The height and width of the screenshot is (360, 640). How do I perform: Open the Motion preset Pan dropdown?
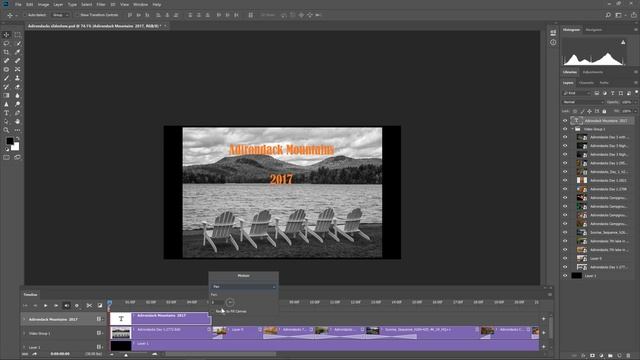click(x=244, y=287)
